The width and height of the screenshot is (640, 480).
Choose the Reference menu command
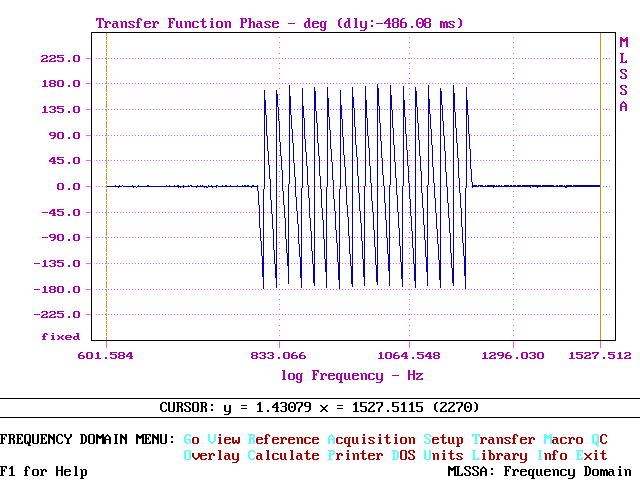284,440
